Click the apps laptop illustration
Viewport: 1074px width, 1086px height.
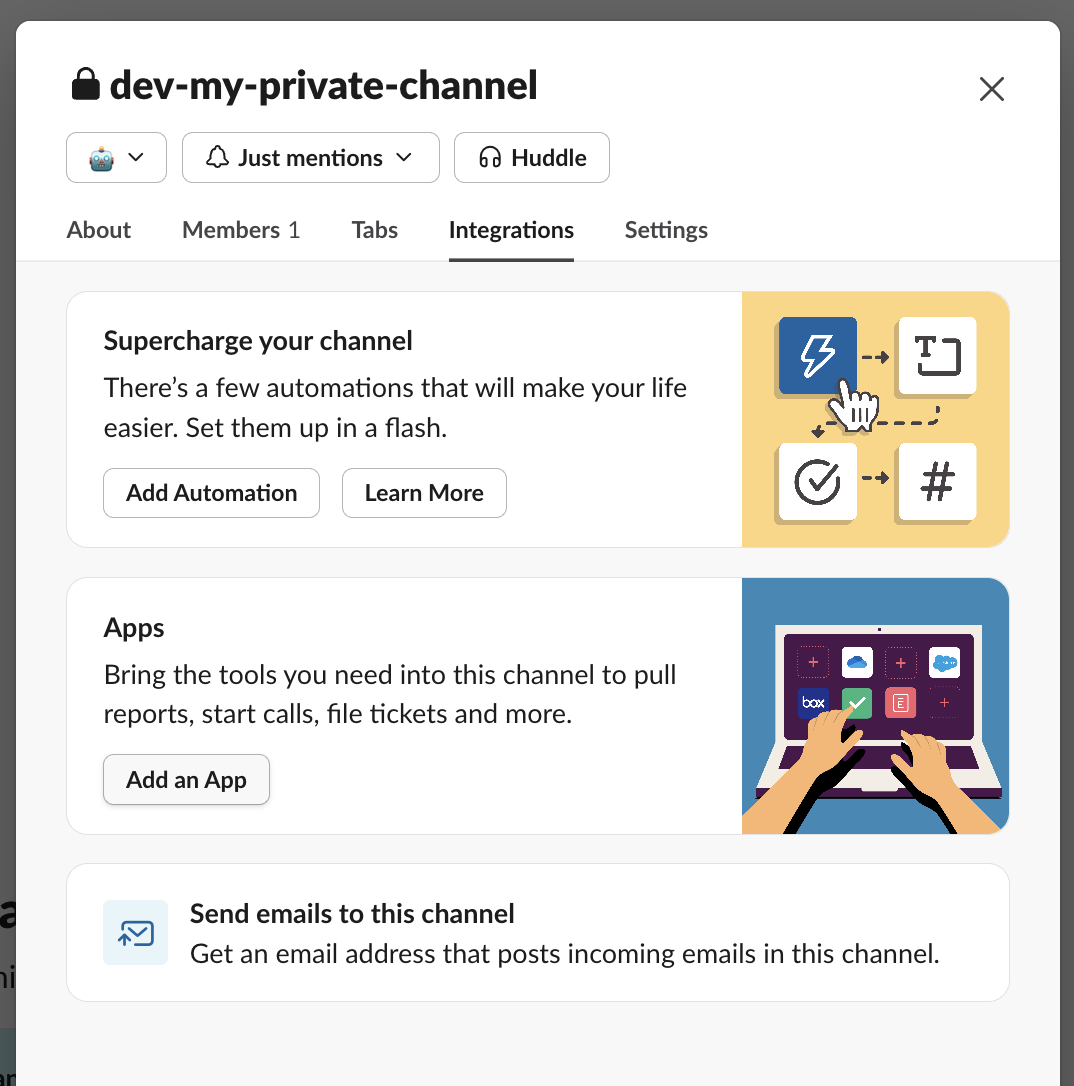coord(875,706)
